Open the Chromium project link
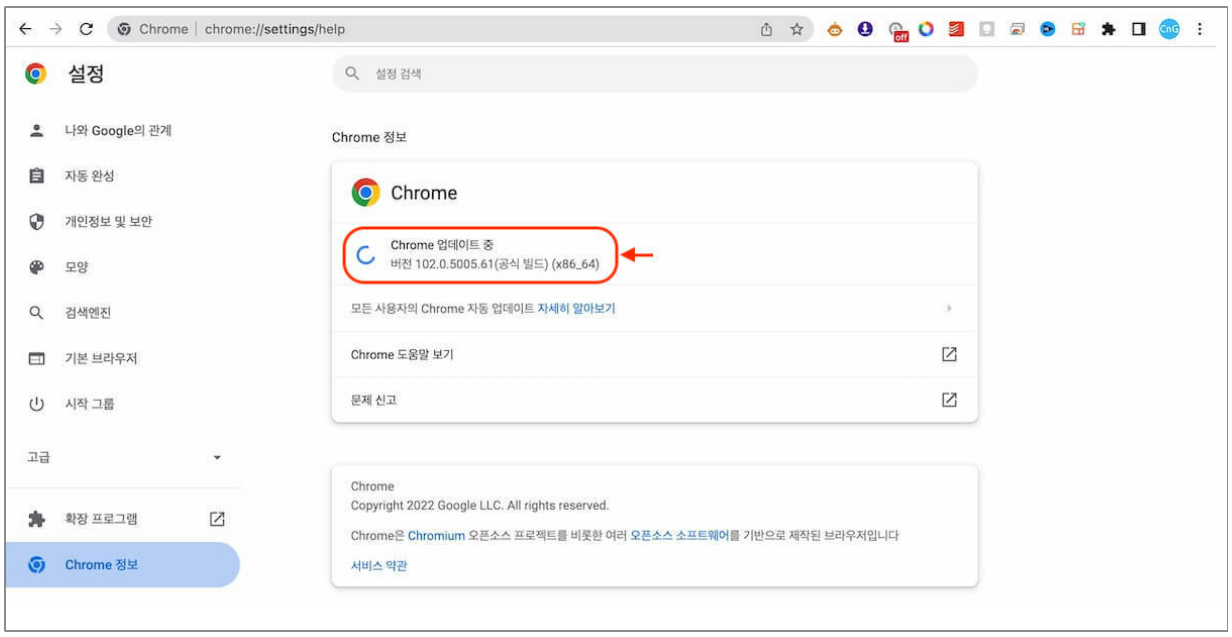Screen dimensions: 1232x637 pyautogui.click(x=436, y=536)
